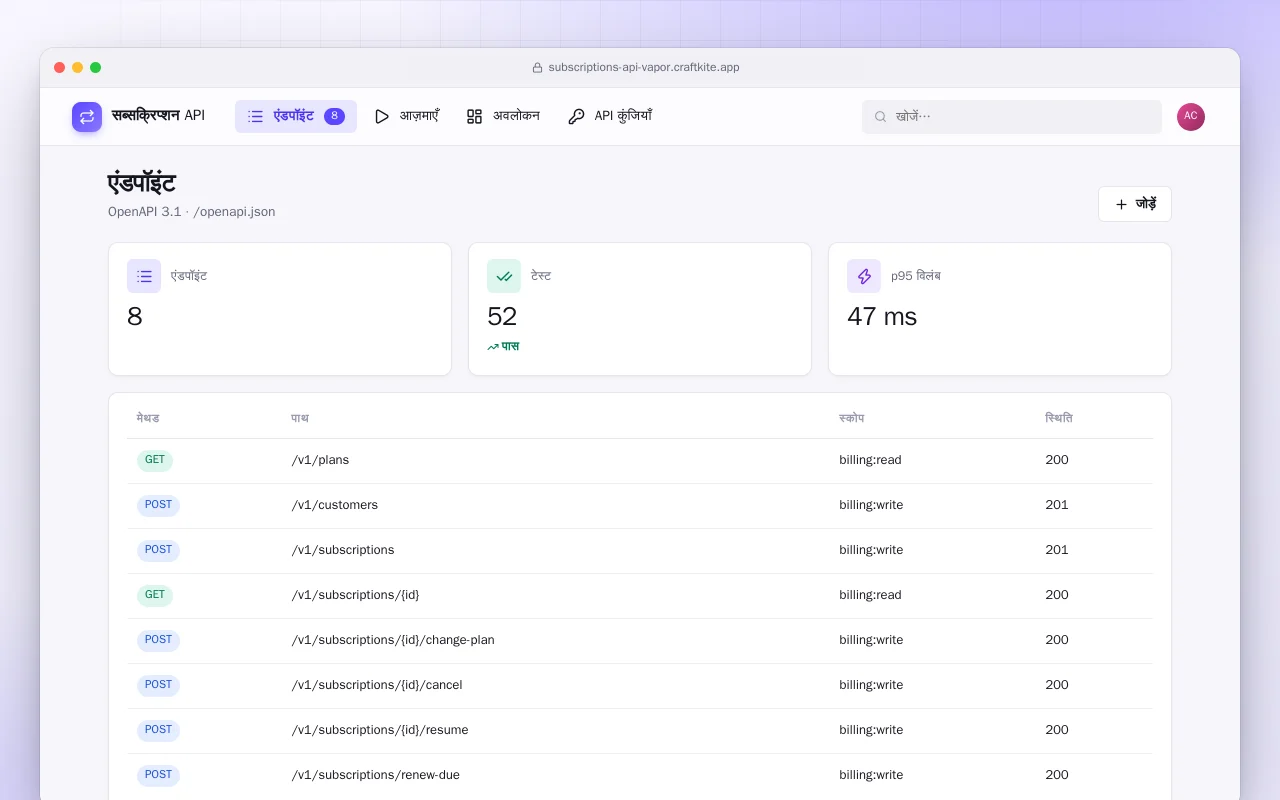Select the /v1/subscriptions/{id}/resume path
Viewport: 1280px width, 800px height.
click(x=380, y=730)
